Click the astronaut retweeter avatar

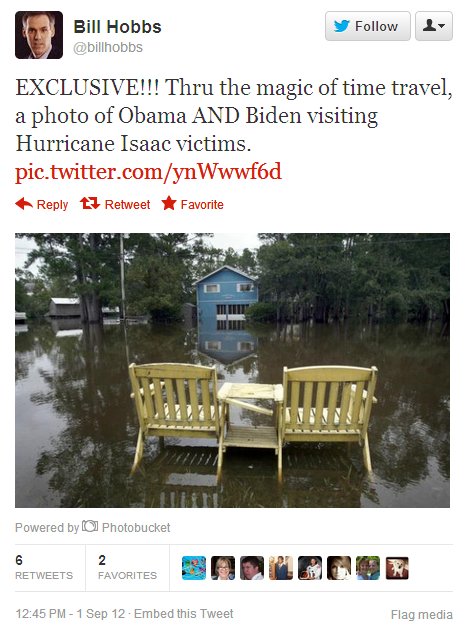(310, 568)
